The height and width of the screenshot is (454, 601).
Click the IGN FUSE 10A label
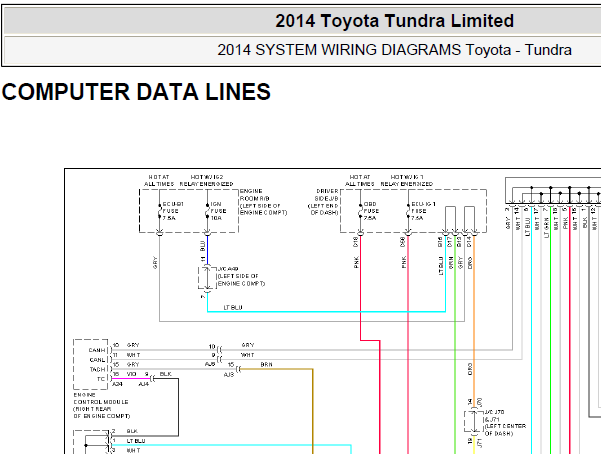pos(218,211)
